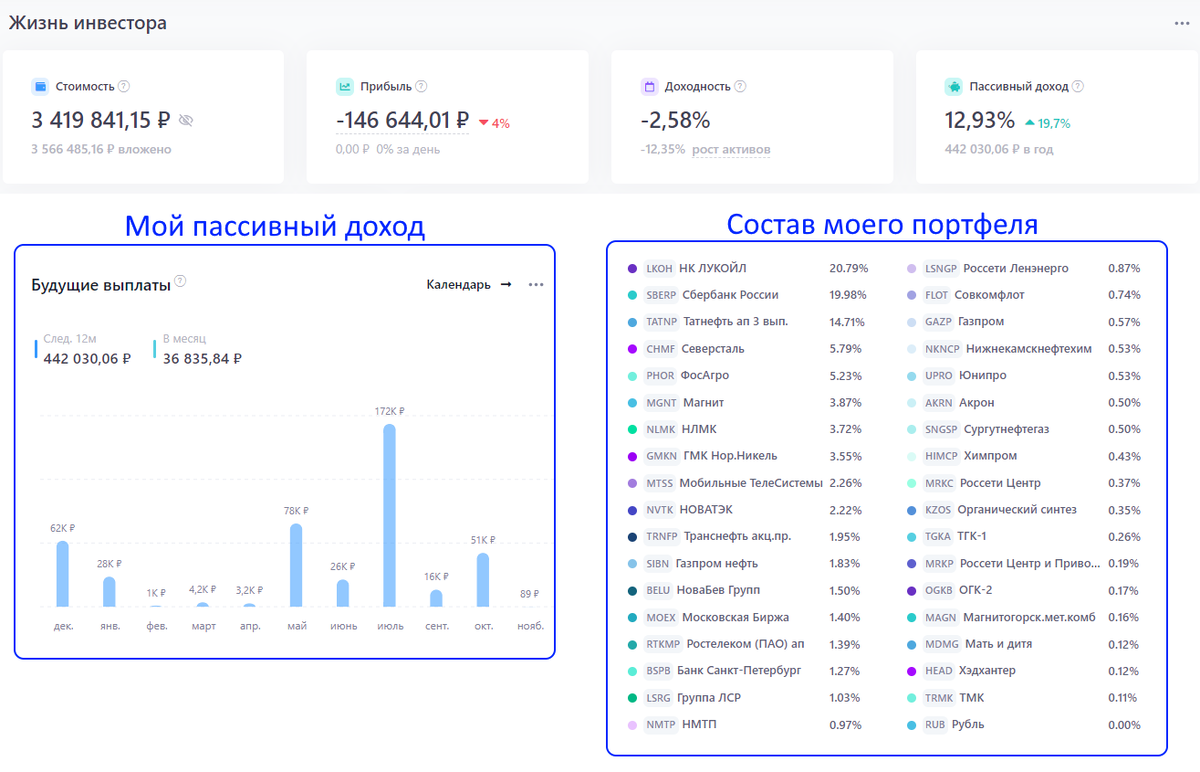Select the янв. 28K ₽ bar

pyautogui.click(x=109, y=592)
